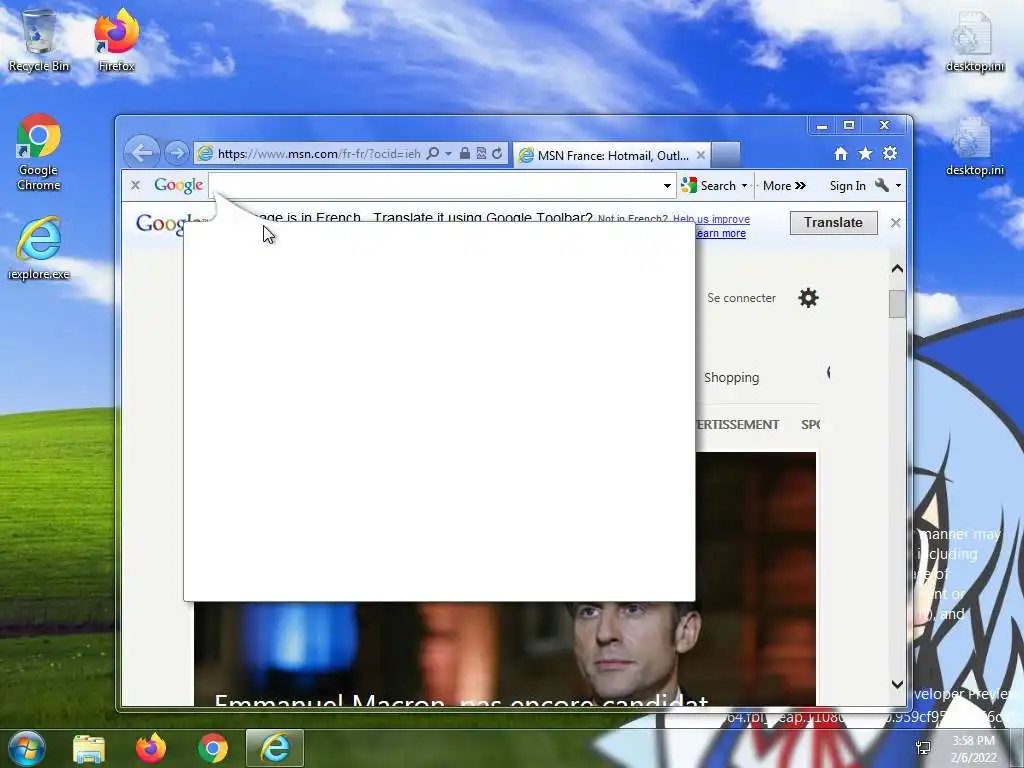The image size is (1024, 768).
Task: Expand the More toolbar options
Action: [784, 186]
